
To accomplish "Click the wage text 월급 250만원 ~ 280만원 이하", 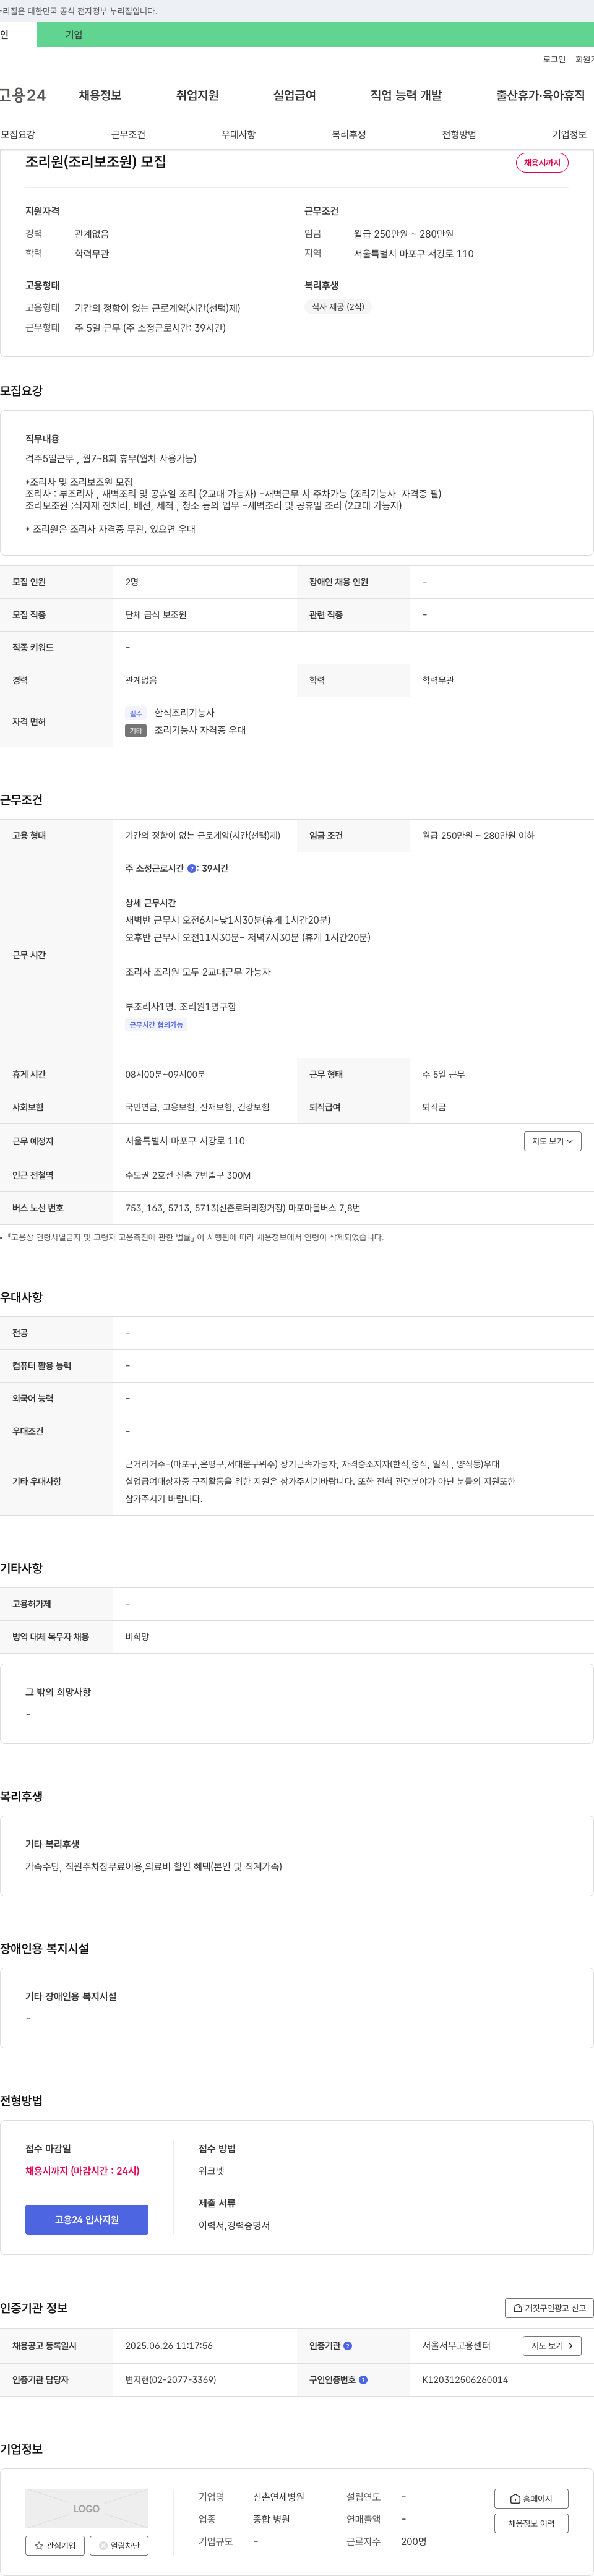I will 478,836.
